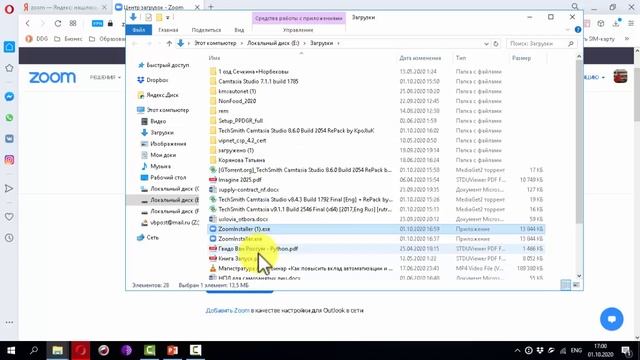Collapse the Explorer ribbon chevron

(x=567, y=30)
